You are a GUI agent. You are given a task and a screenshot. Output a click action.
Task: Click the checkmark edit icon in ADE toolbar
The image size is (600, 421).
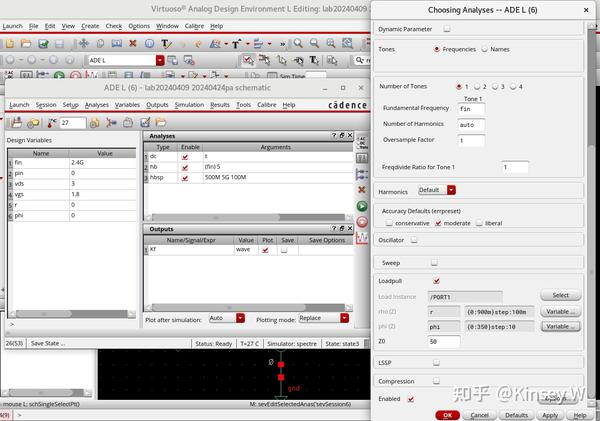145,122
